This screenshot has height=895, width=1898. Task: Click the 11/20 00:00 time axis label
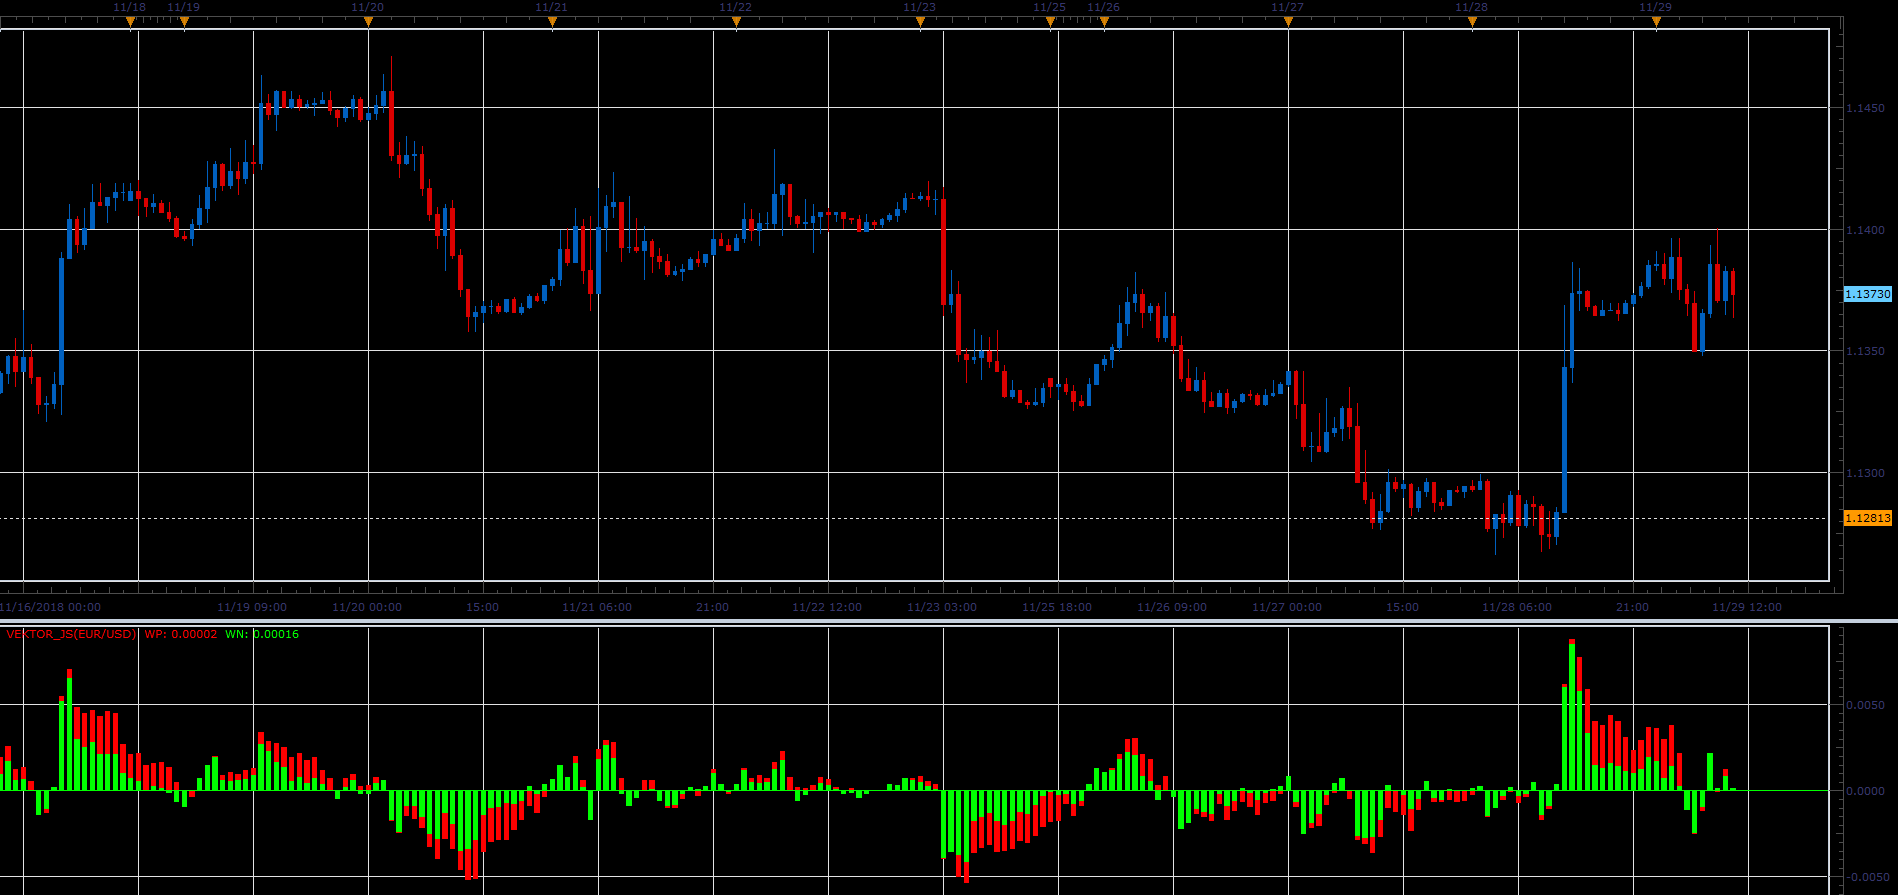point(367,607)
